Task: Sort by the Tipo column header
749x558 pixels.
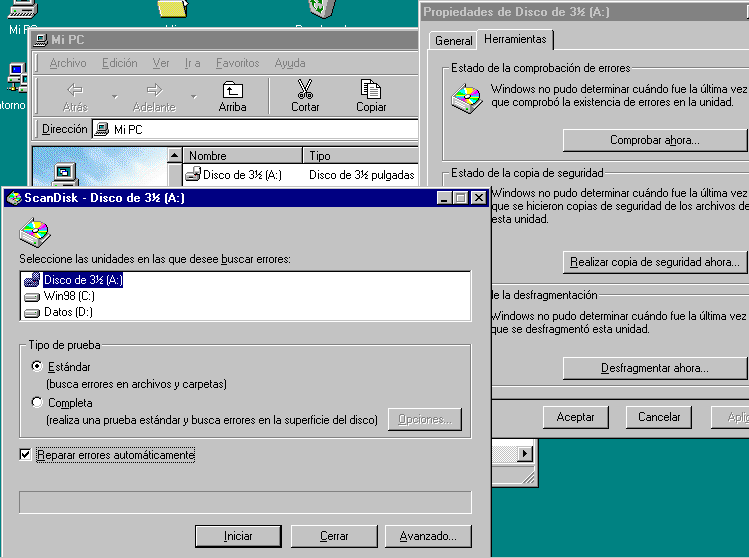Action: click(361, 156)
